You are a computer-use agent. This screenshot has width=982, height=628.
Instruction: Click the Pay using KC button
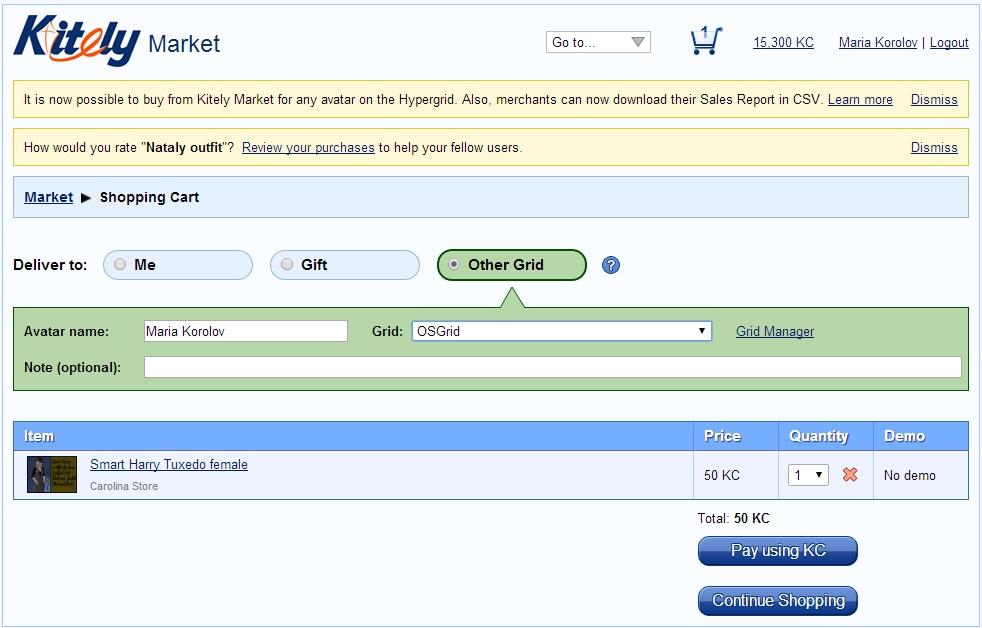click(777, 551)
